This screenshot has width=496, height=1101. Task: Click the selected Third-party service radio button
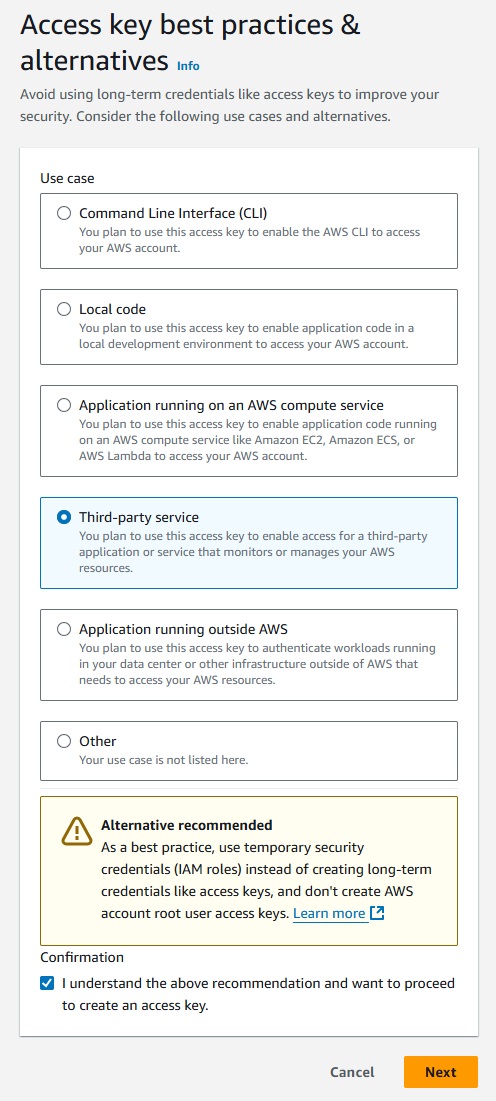pos(64,517)
